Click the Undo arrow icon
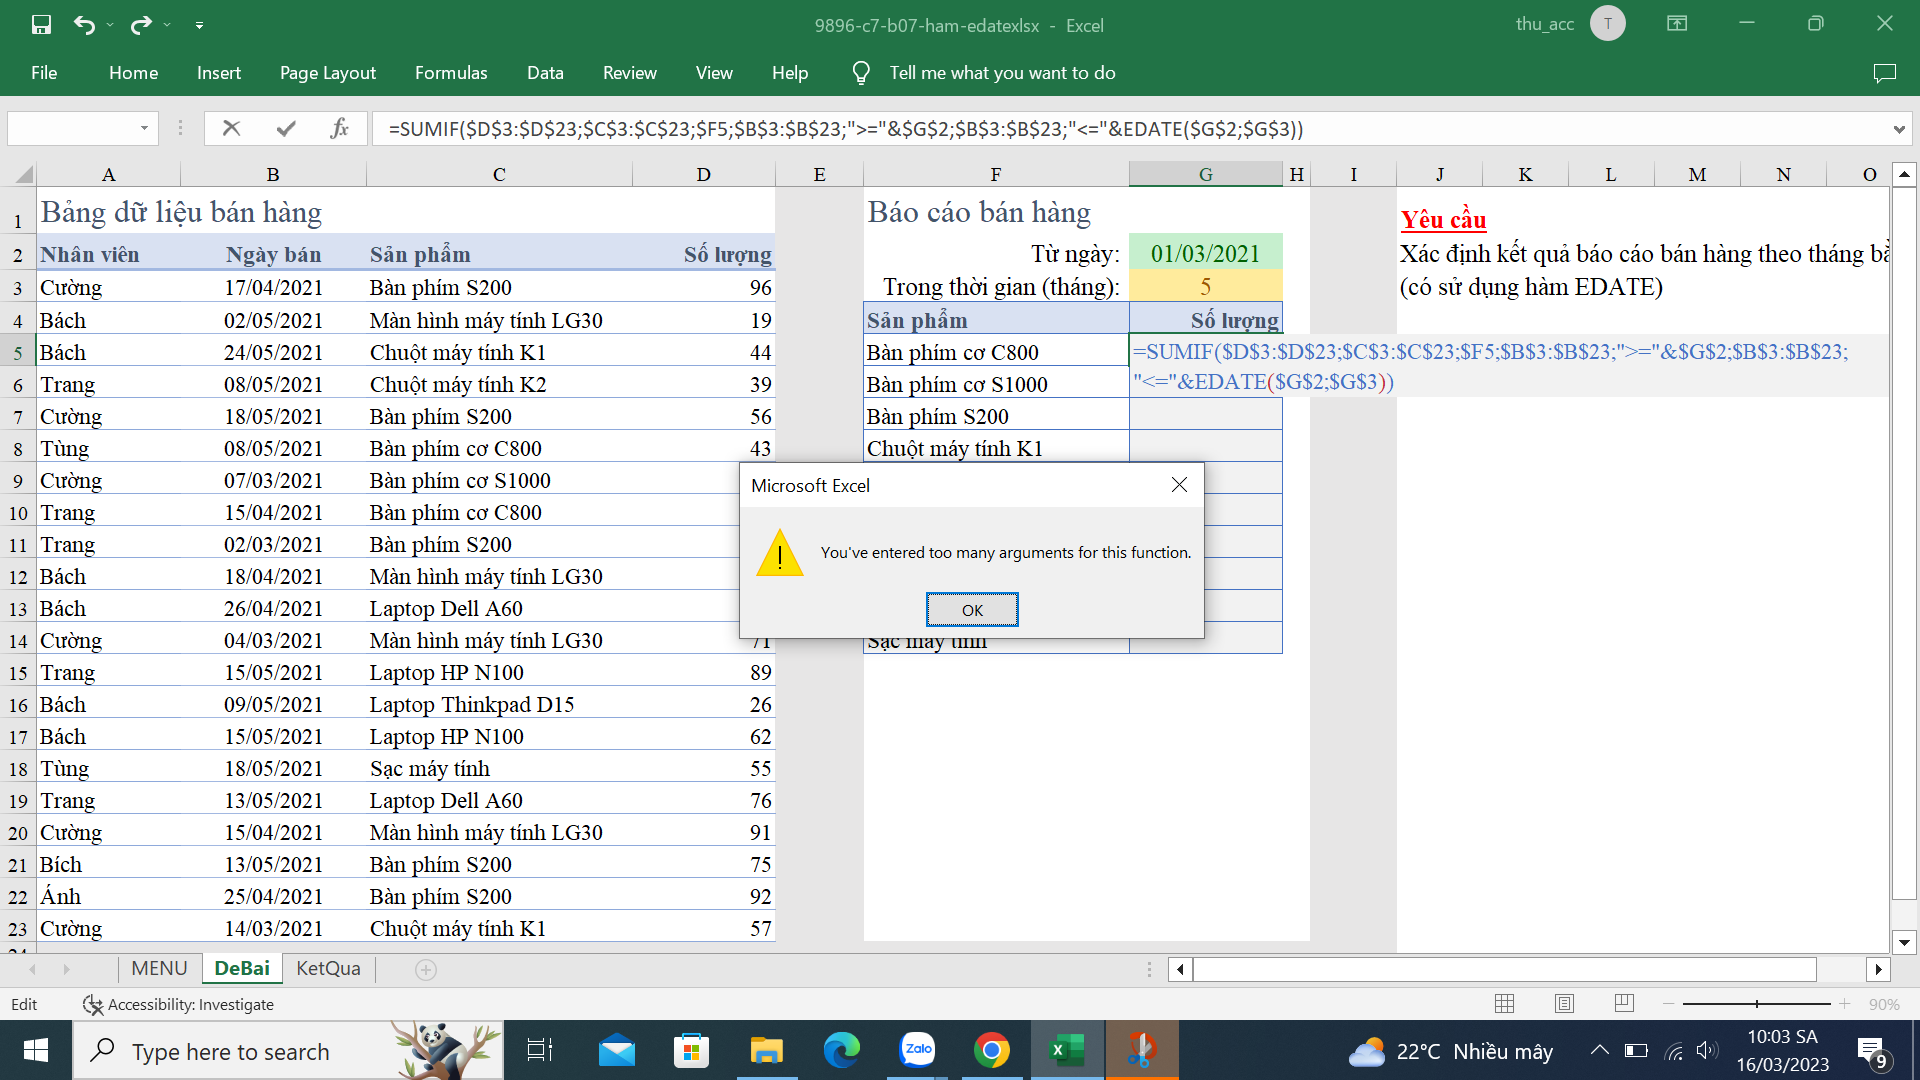The width and height of the screenshot is (1920, 1080). [x=84, y=25]
